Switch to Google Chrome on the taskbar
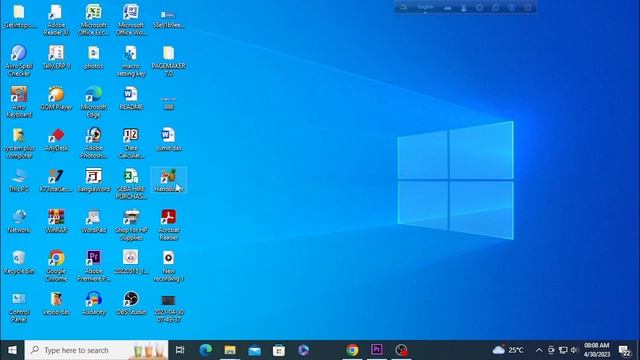The width and height of the screenshot is (640, 360). point(352,350)
